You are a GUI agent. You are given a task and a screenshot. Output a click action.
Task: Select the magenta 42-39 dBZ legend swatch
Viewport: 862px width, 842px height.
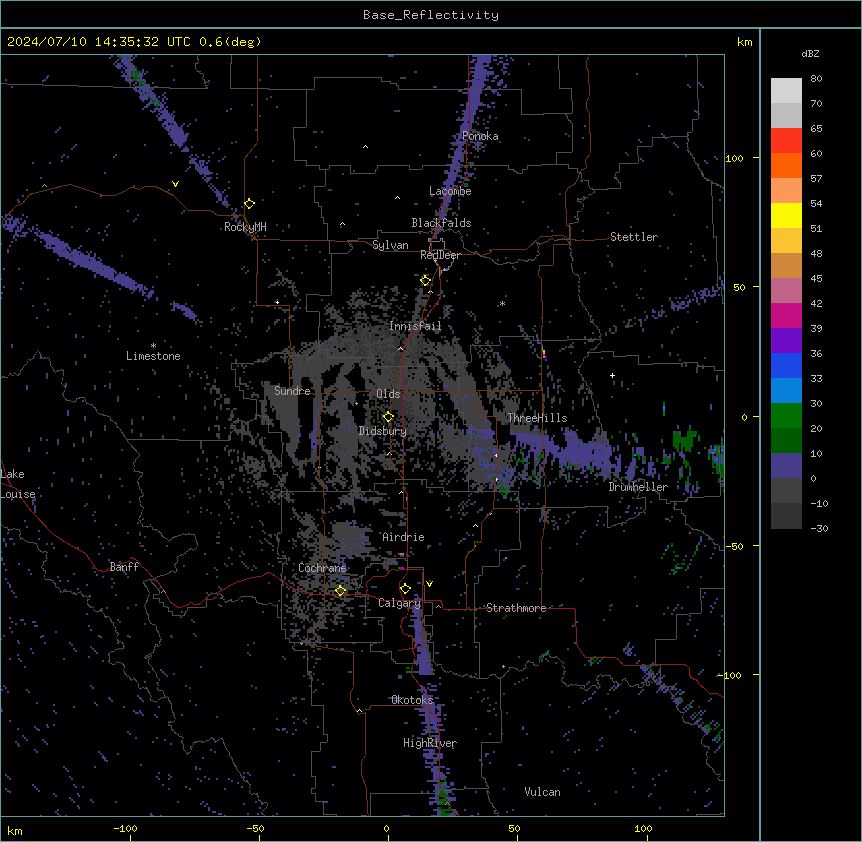(x=786, y=315)
